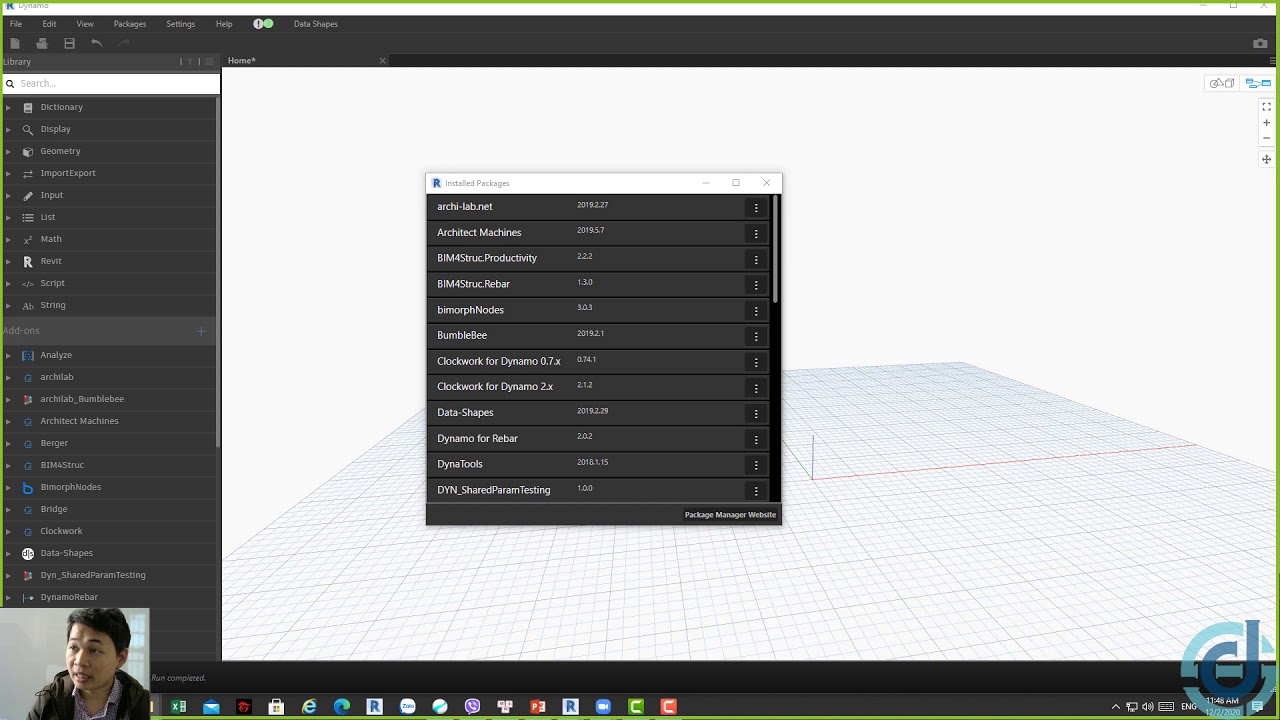Click the notification alert icon in menu bar
1280x720 pixels.
point(263,24)
